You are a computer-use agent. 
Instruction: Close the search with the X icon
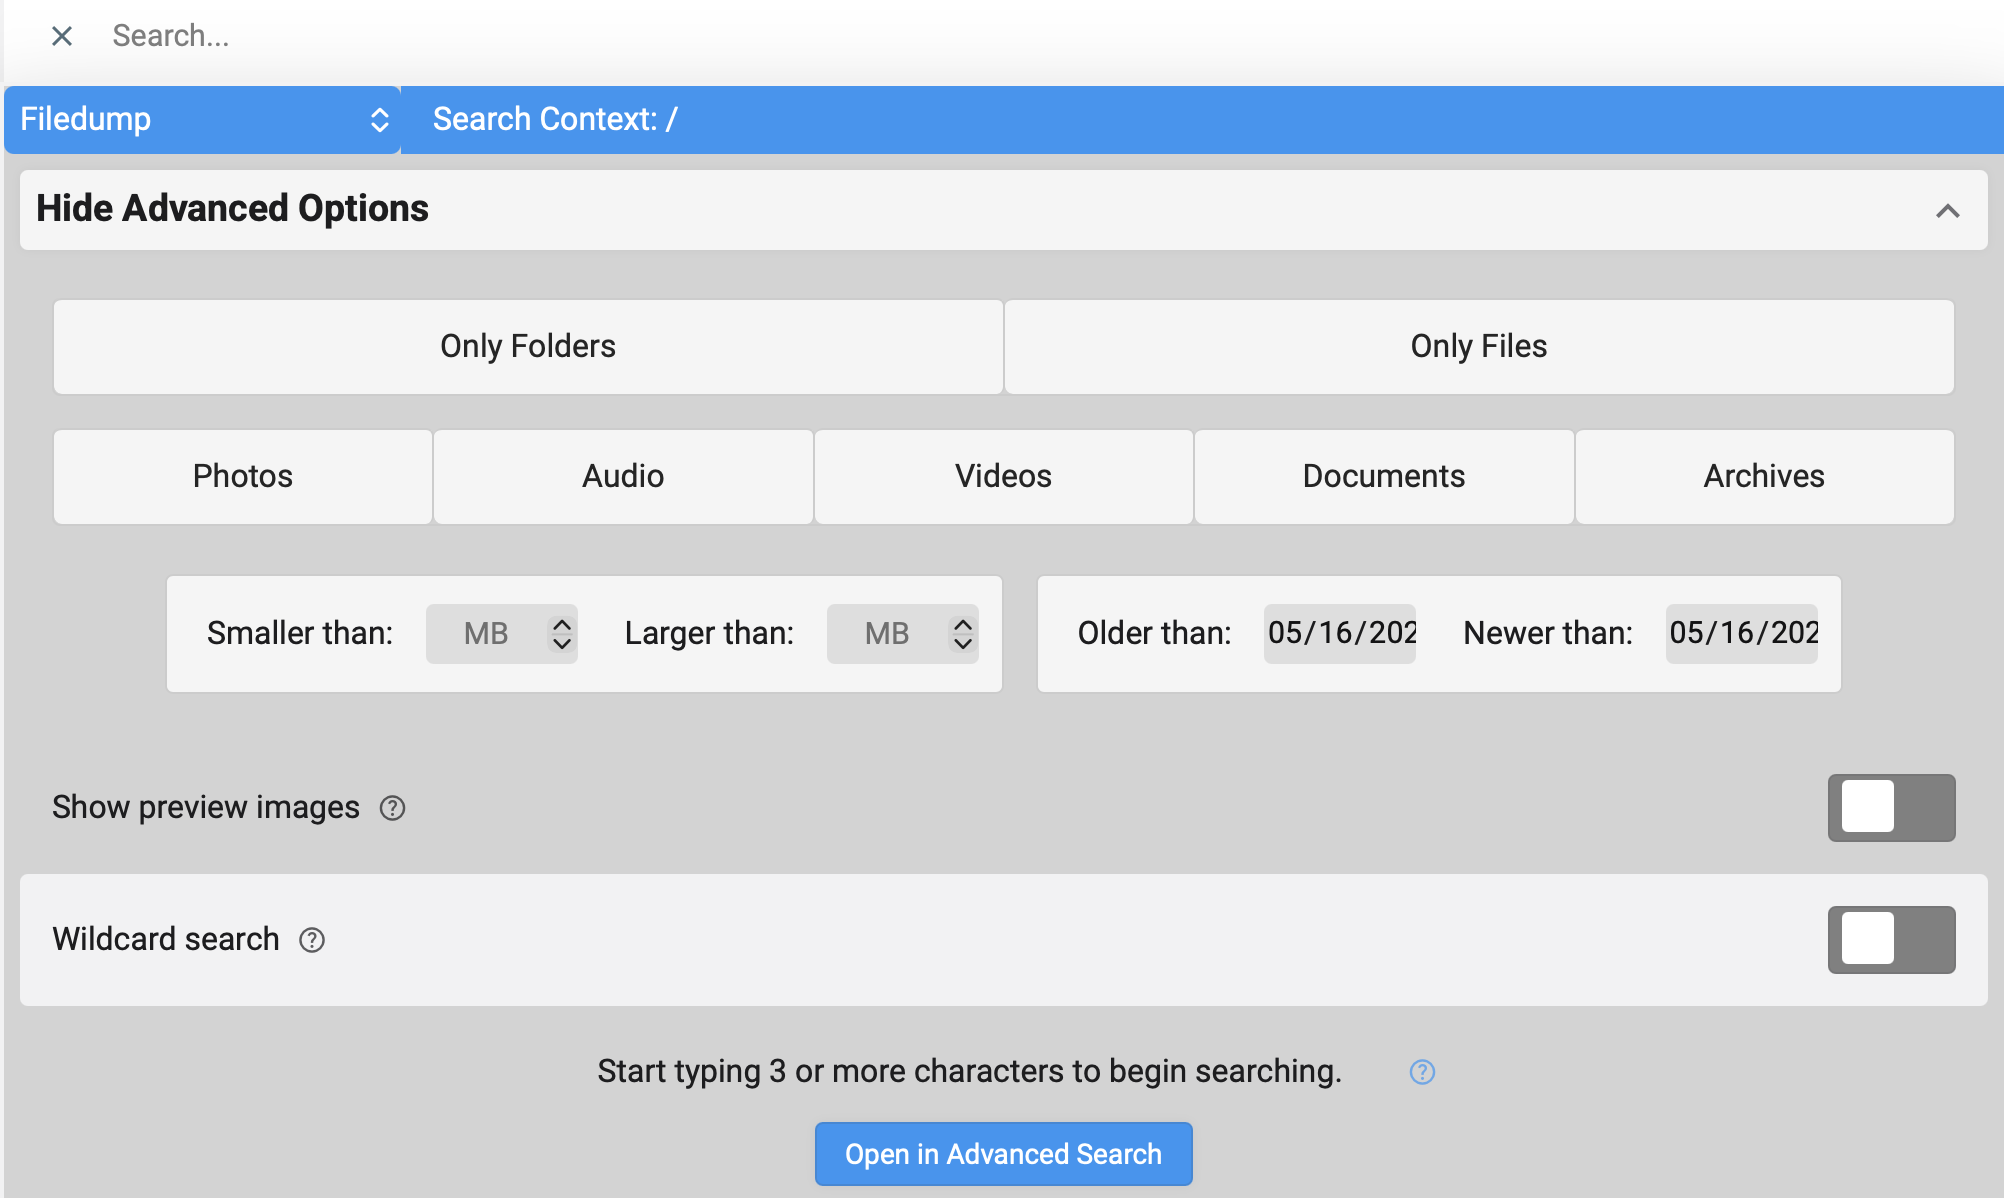(62, 36)
